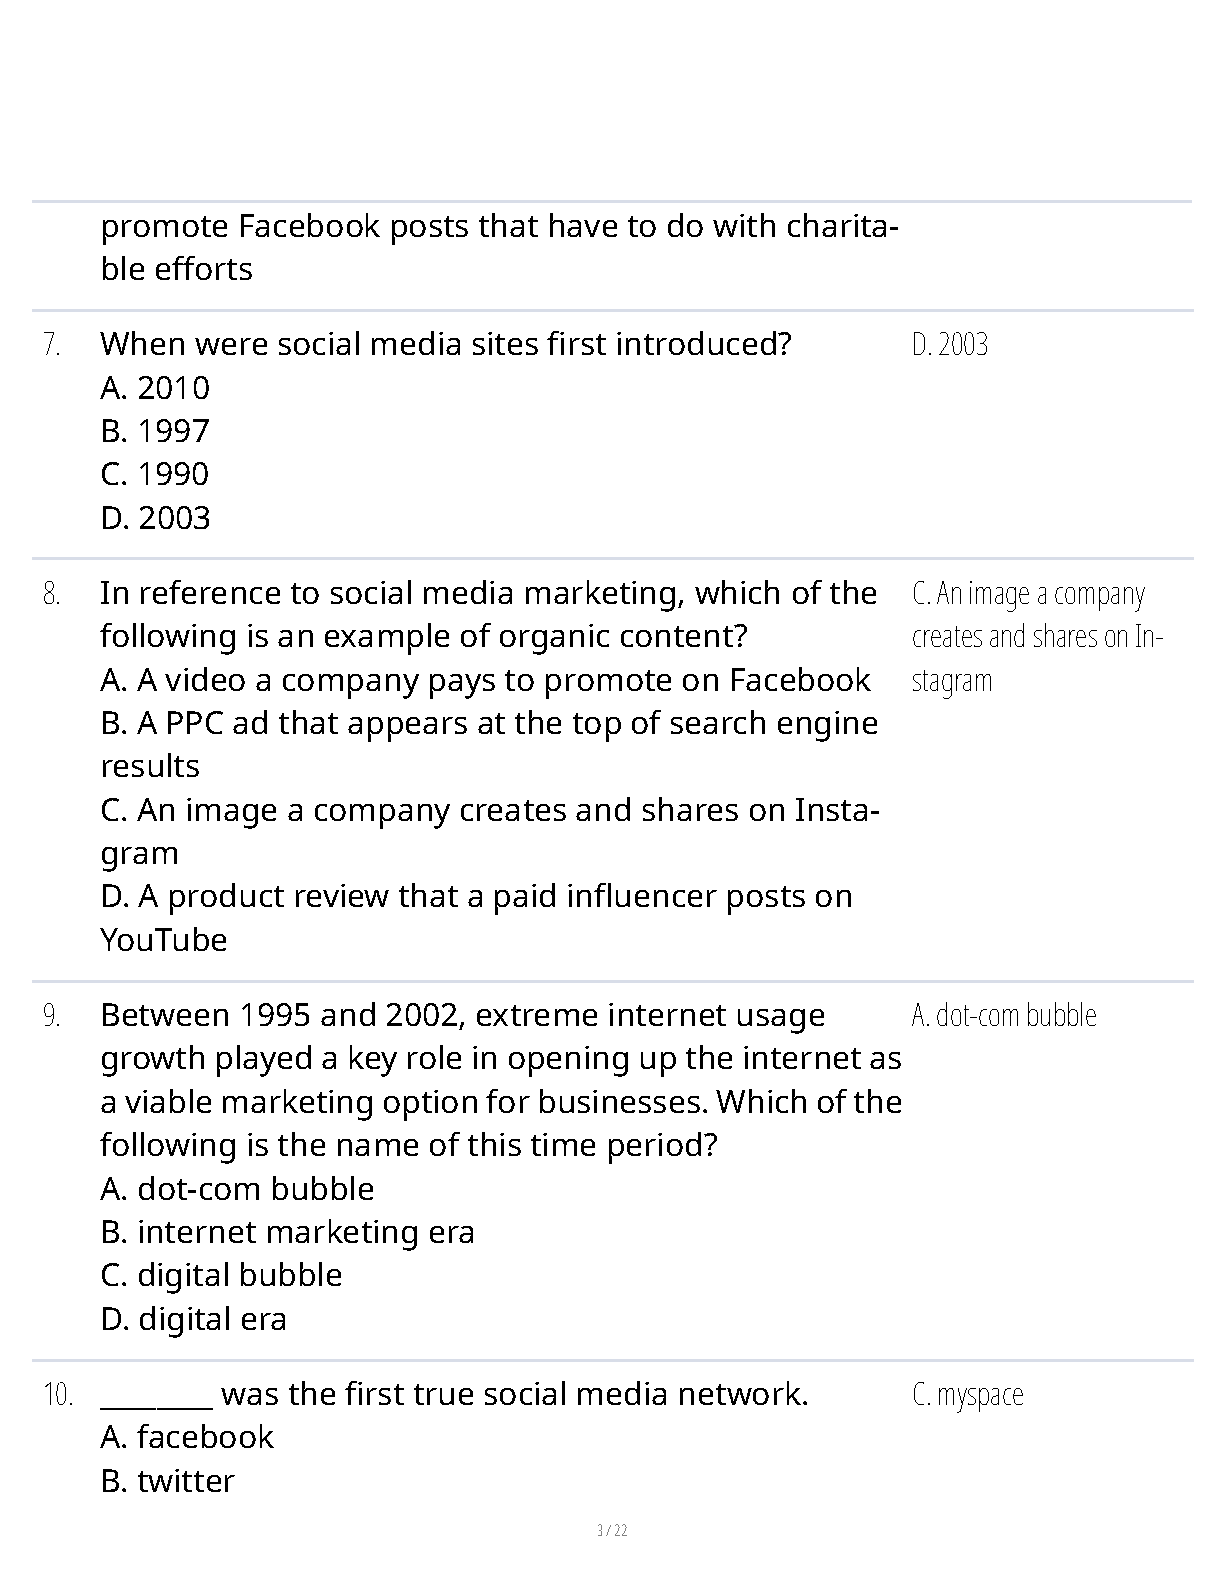Select option 'A. A video a company pays to promote'

pos(485,680)
